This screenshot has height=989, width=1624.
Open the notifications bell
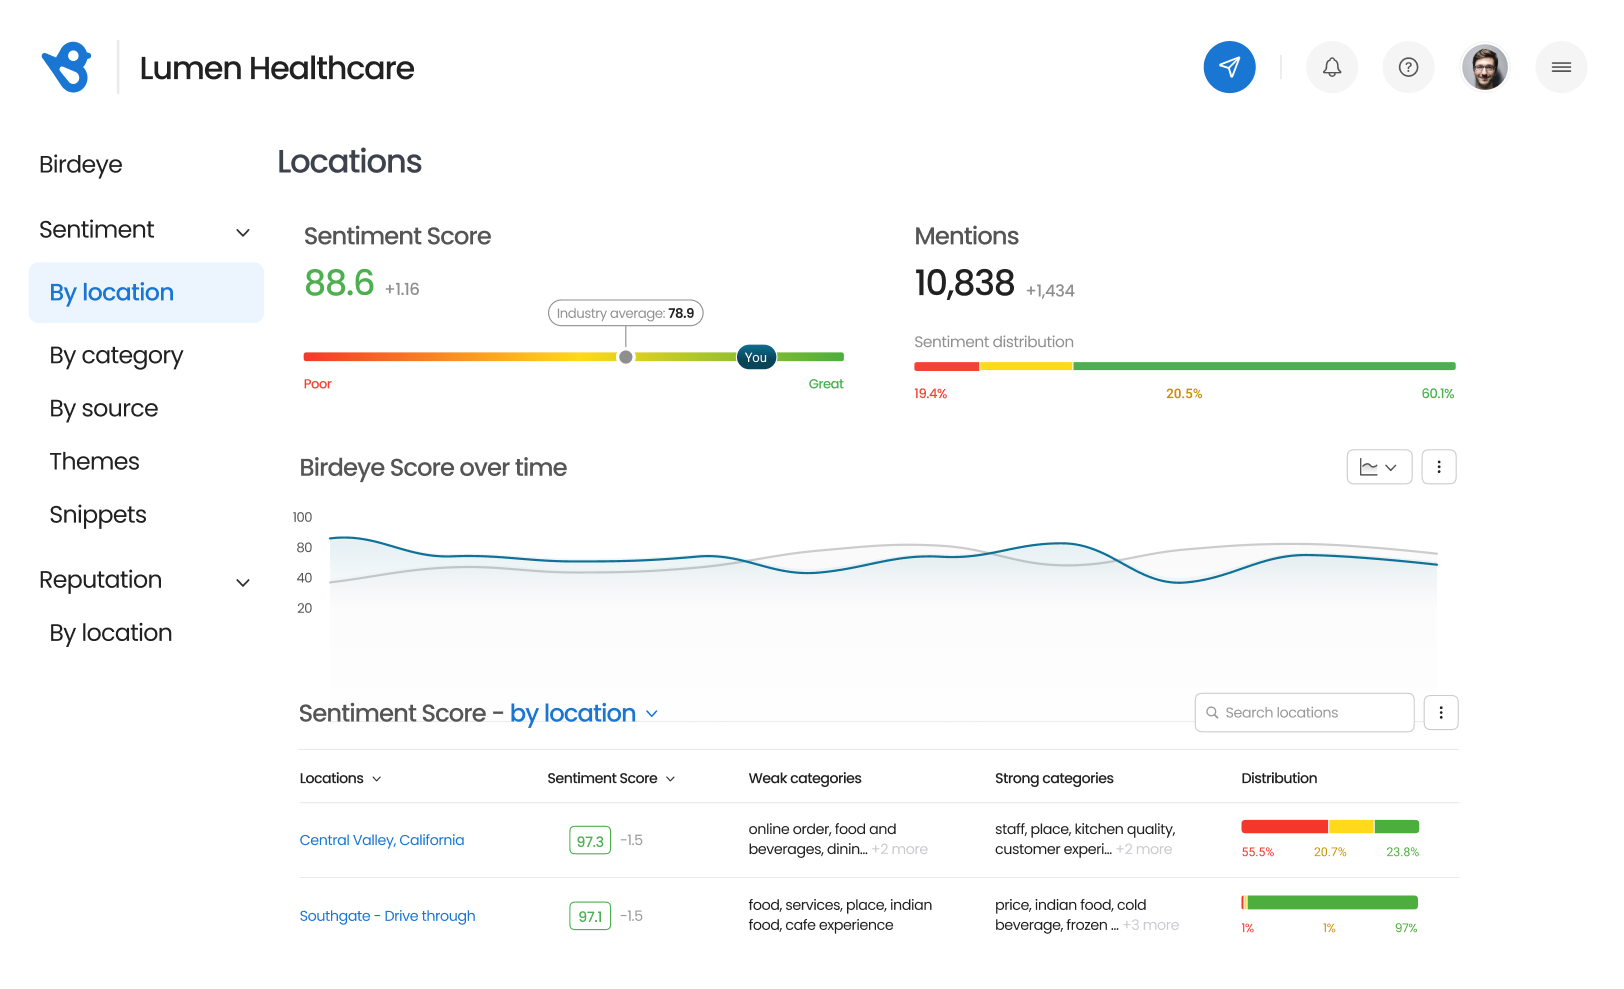coord(1332,67)
